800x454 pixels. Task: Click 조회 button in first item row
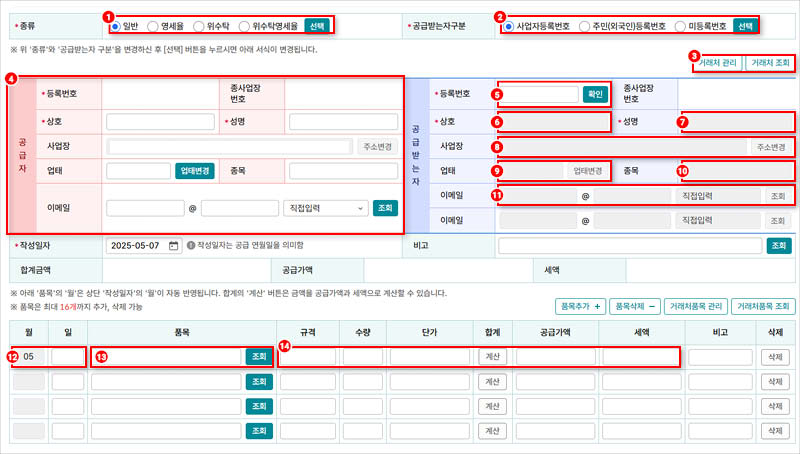click(259, 357)
